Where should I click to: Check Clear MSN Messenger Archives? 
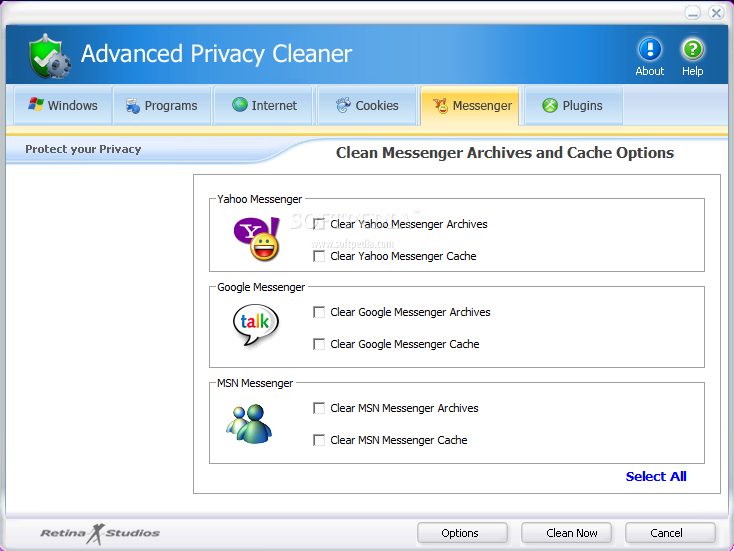[x=319, y=408]
